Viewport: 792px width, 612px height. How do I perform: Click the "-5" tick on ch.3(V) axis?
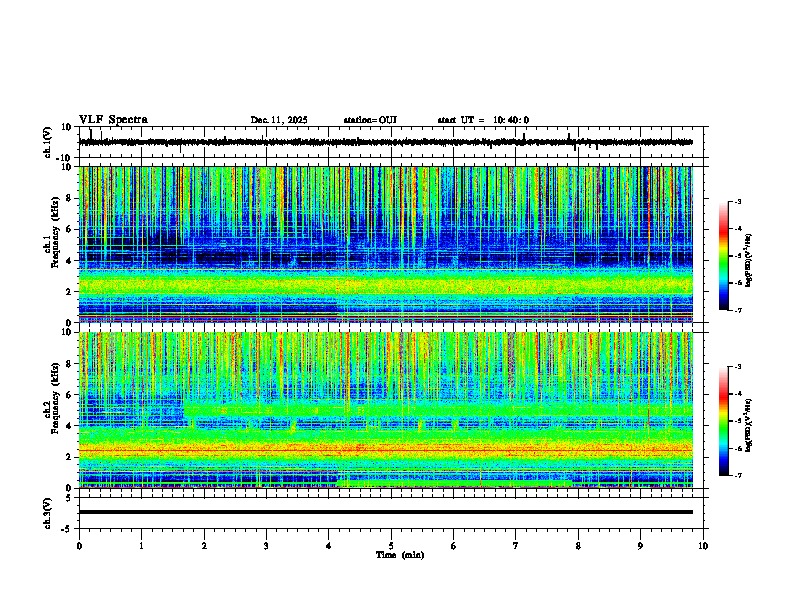67,529
